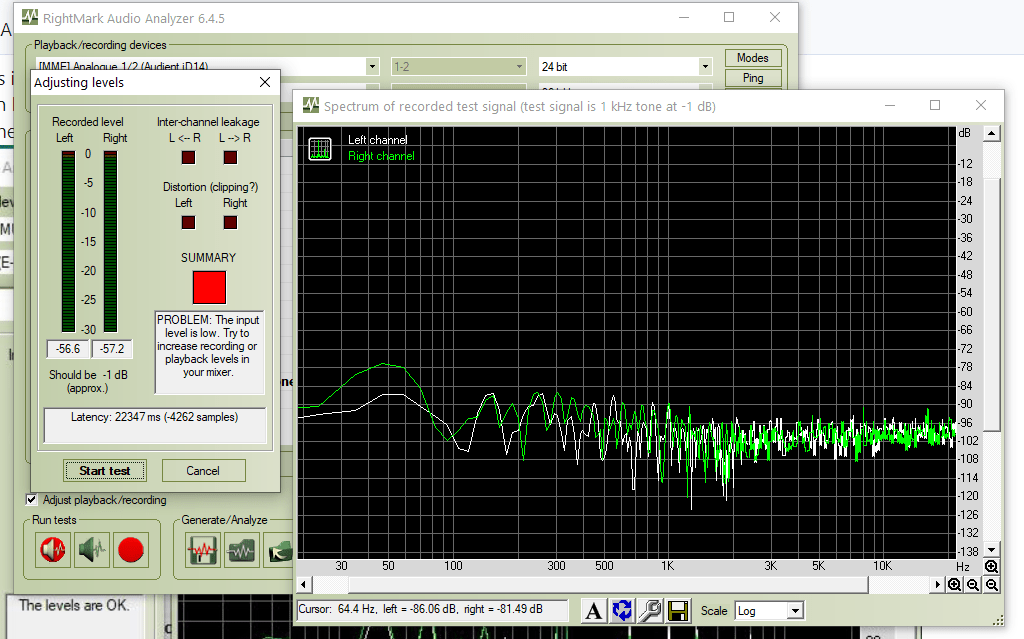Image resolution: width=1024 pixels, height=639 pixels.
Task: Click the letter A text labels icon
Action: click(594, 611)
